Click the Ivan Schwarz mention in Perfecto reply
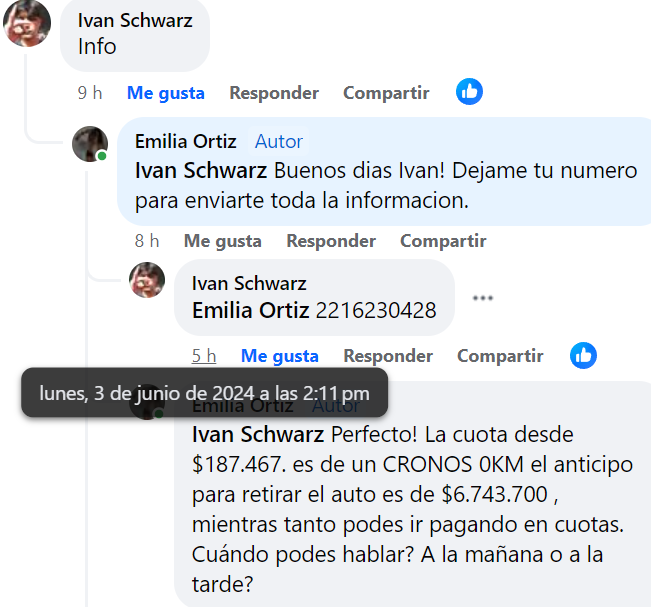 point(258,435)
